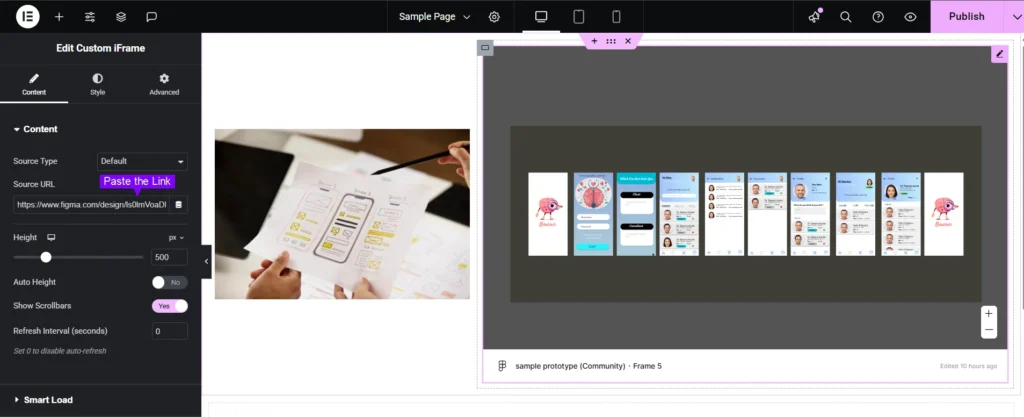Switch to the Content tab
This screenshot has height=417, width=1024.
34,84
